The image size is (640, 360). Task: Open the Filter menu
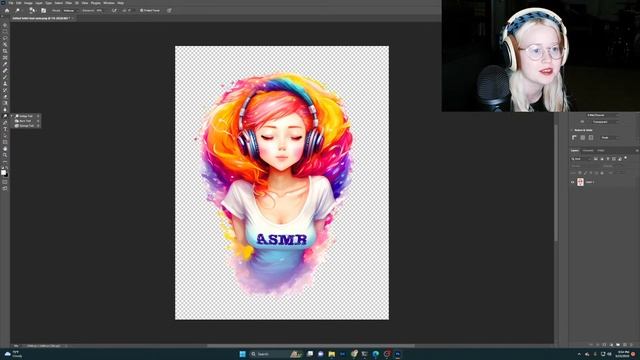[69, 3]
